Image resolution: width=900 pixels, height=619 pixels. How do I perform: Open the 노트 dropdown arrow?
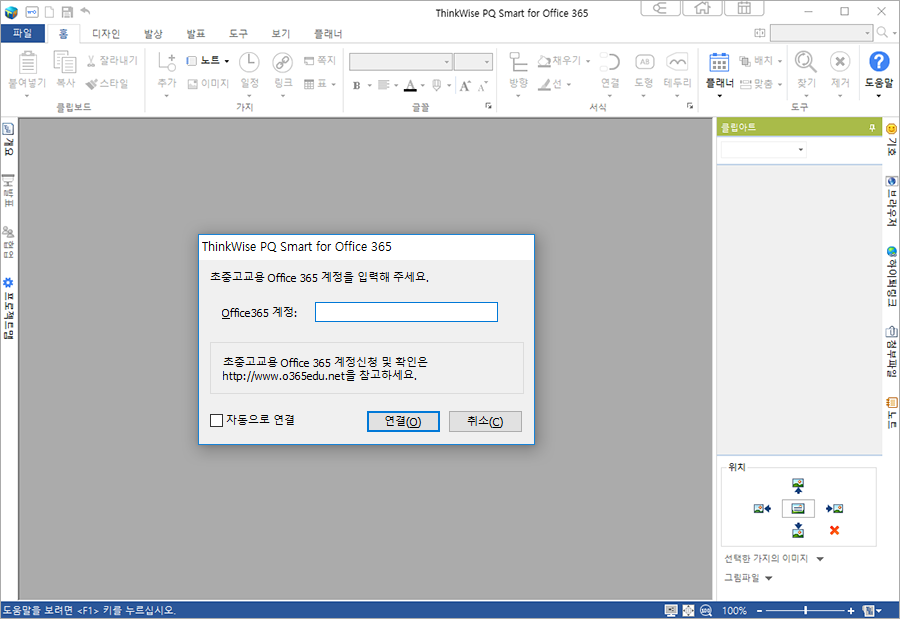[227, 61]
